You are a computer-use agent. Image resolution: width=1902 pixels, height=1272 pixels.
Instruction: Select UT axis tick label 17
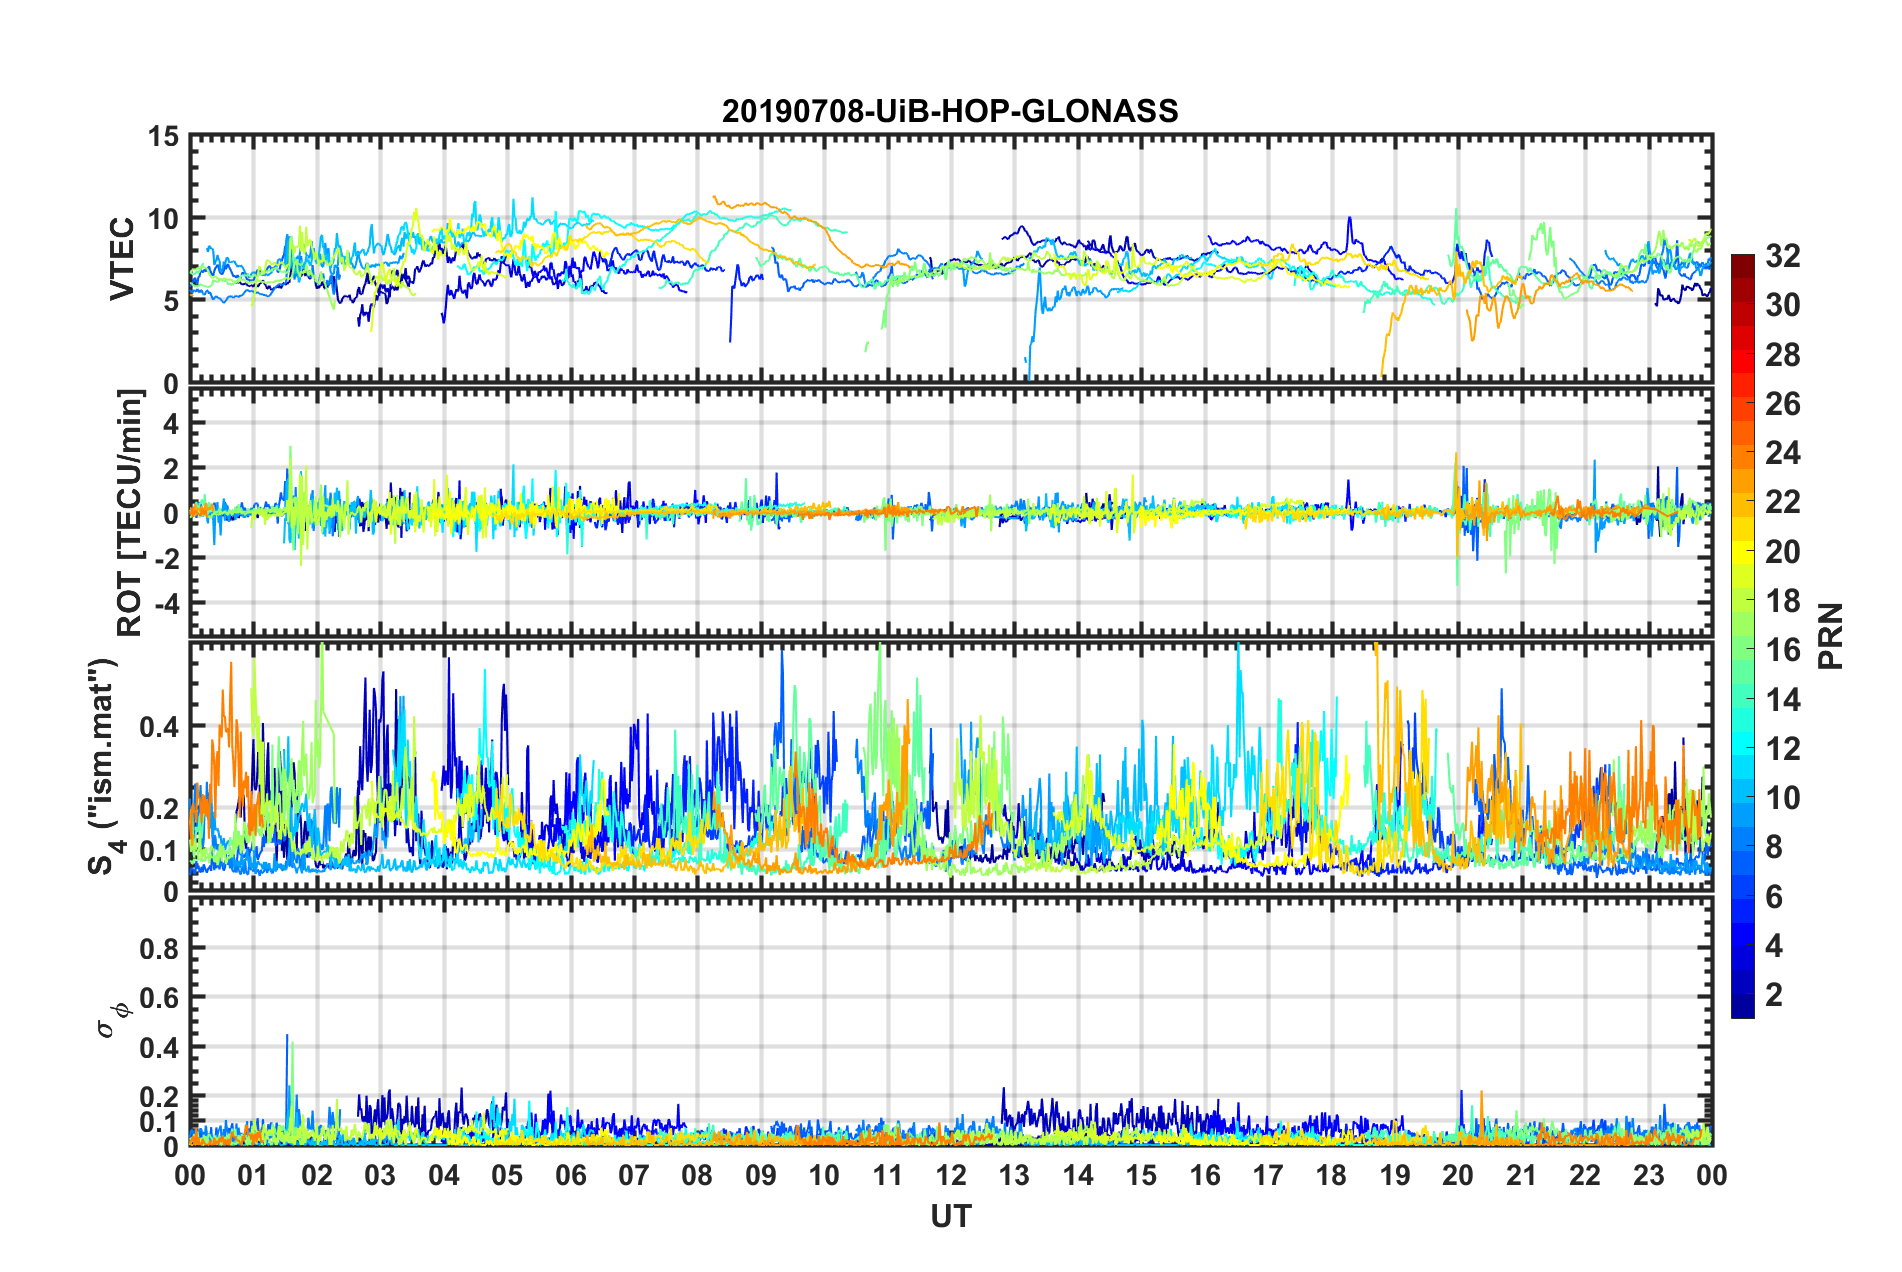[x=1268, y=1175]
